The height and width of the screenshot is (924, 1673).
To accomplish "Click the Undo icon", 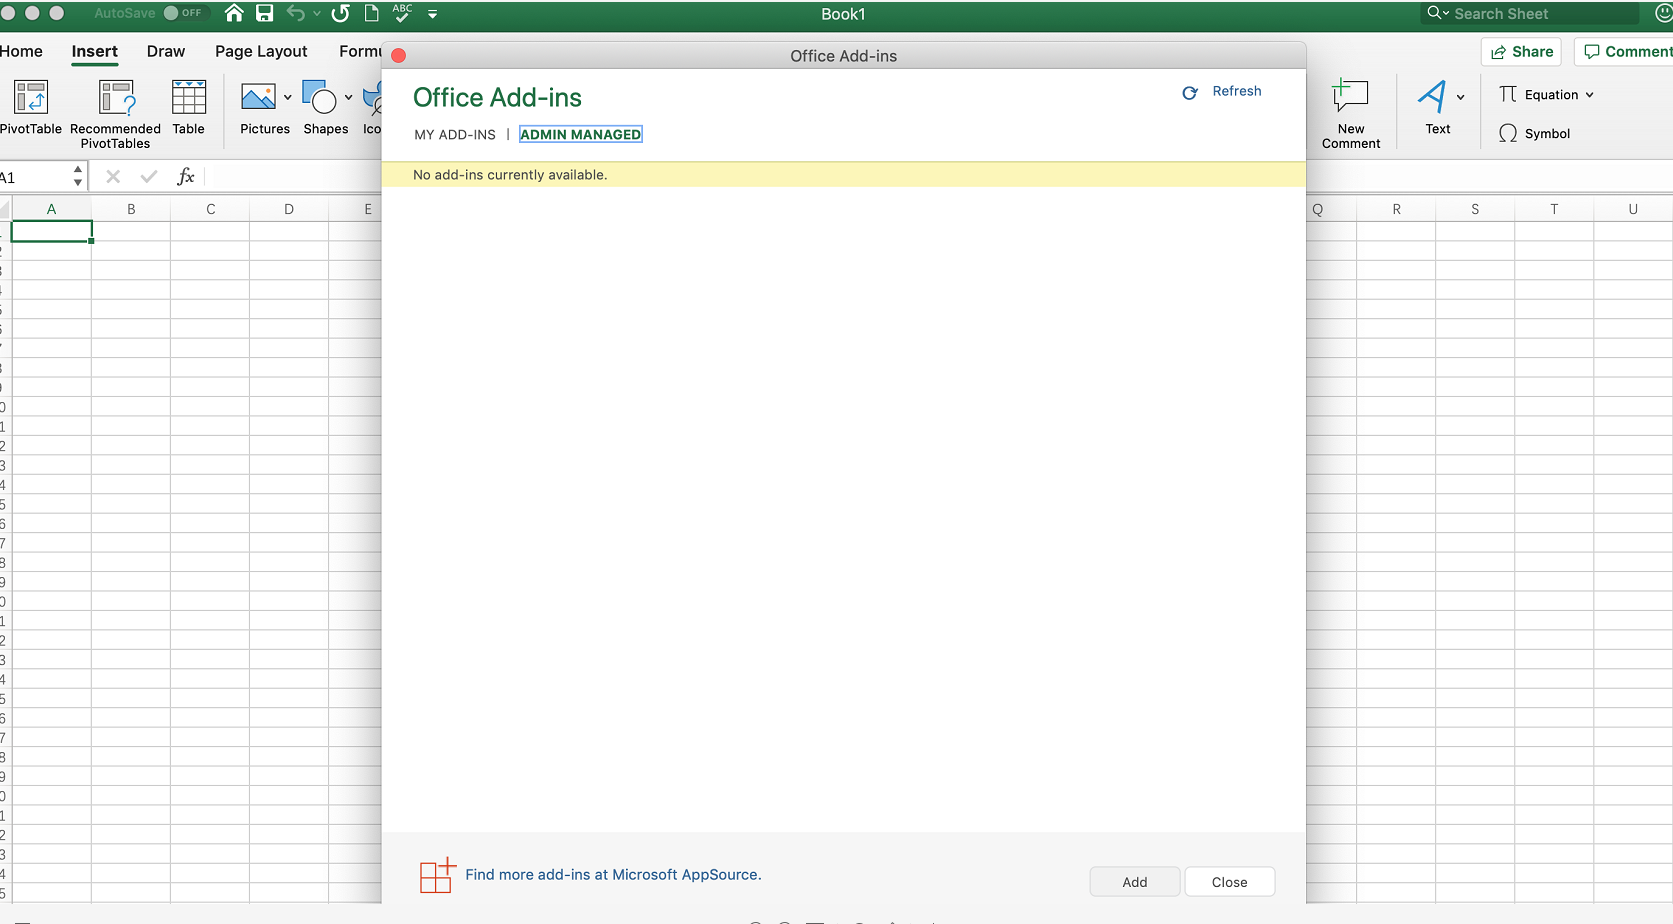I will tap(296, 13).
